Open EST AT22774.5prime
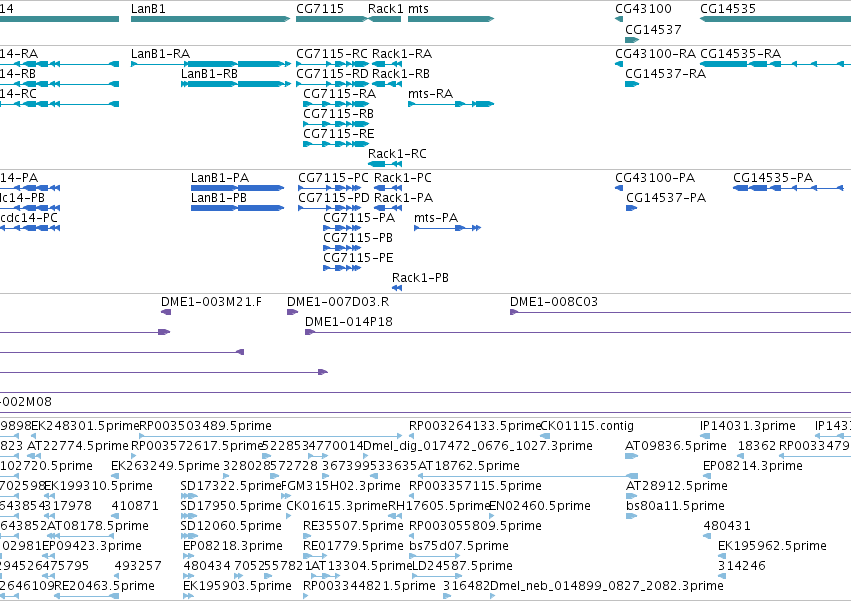This screenshot has width=851, height=601. (x=34, y=456)
